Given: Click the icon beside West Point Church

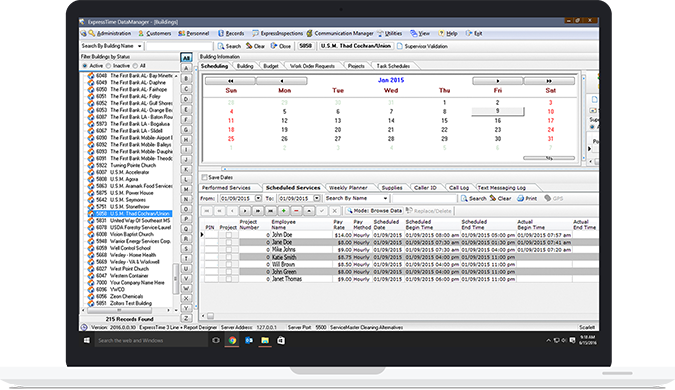Looking at the screenshot, I should pos(91,268).
